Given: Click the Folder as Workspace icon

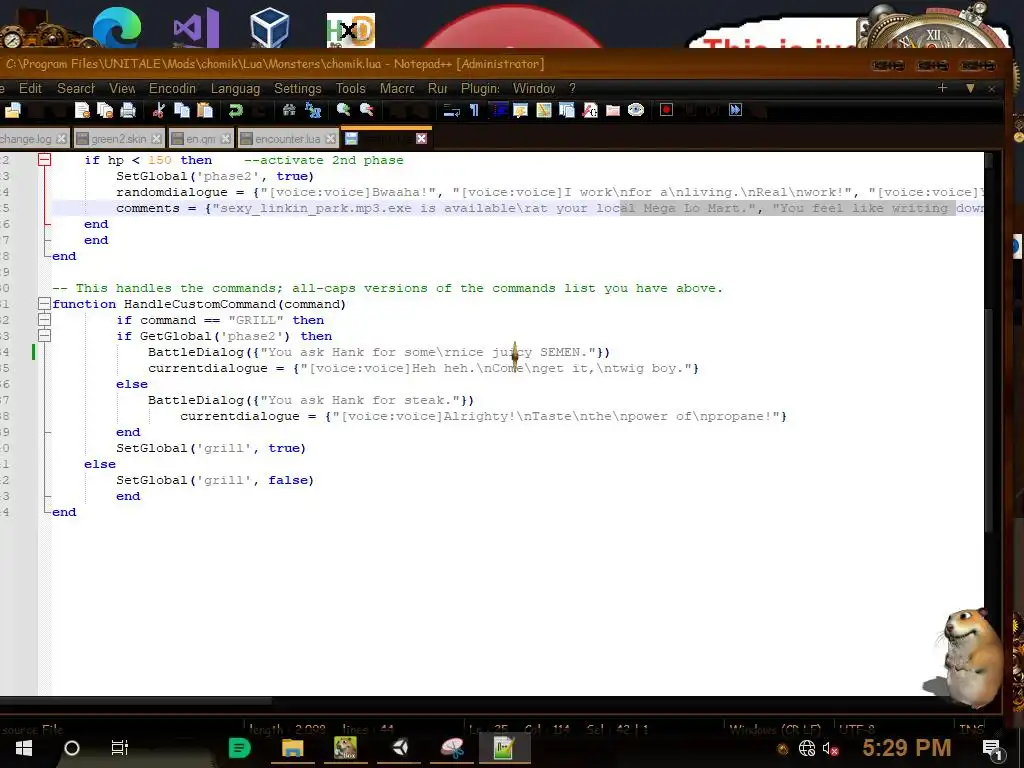Looking at the screenshot, I should click(613, 110).
